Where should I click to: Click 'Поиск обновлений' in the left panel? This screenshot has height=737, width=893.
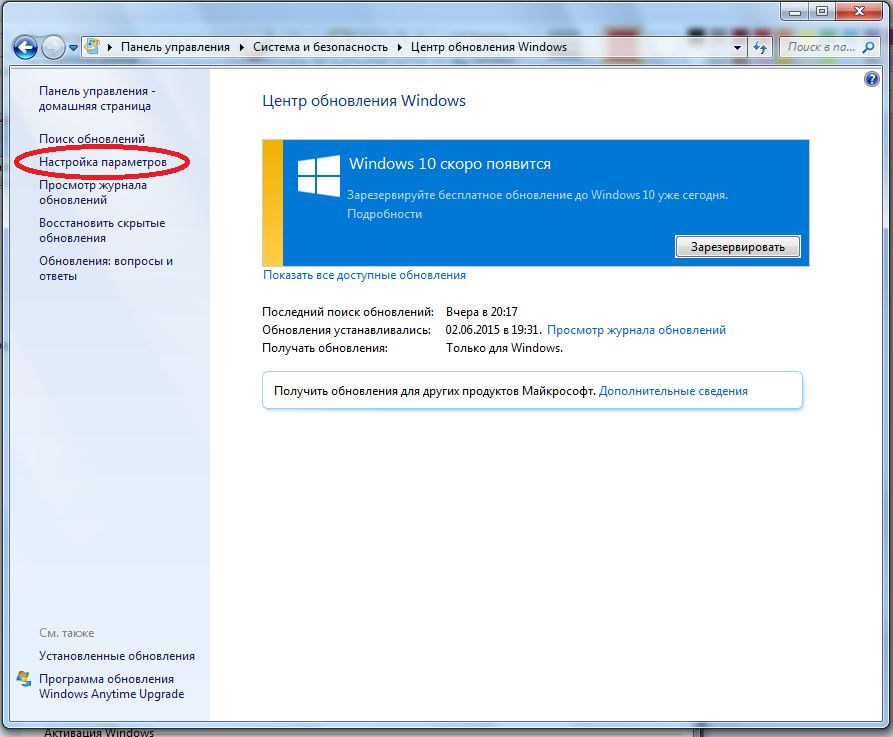click(92, 139)
